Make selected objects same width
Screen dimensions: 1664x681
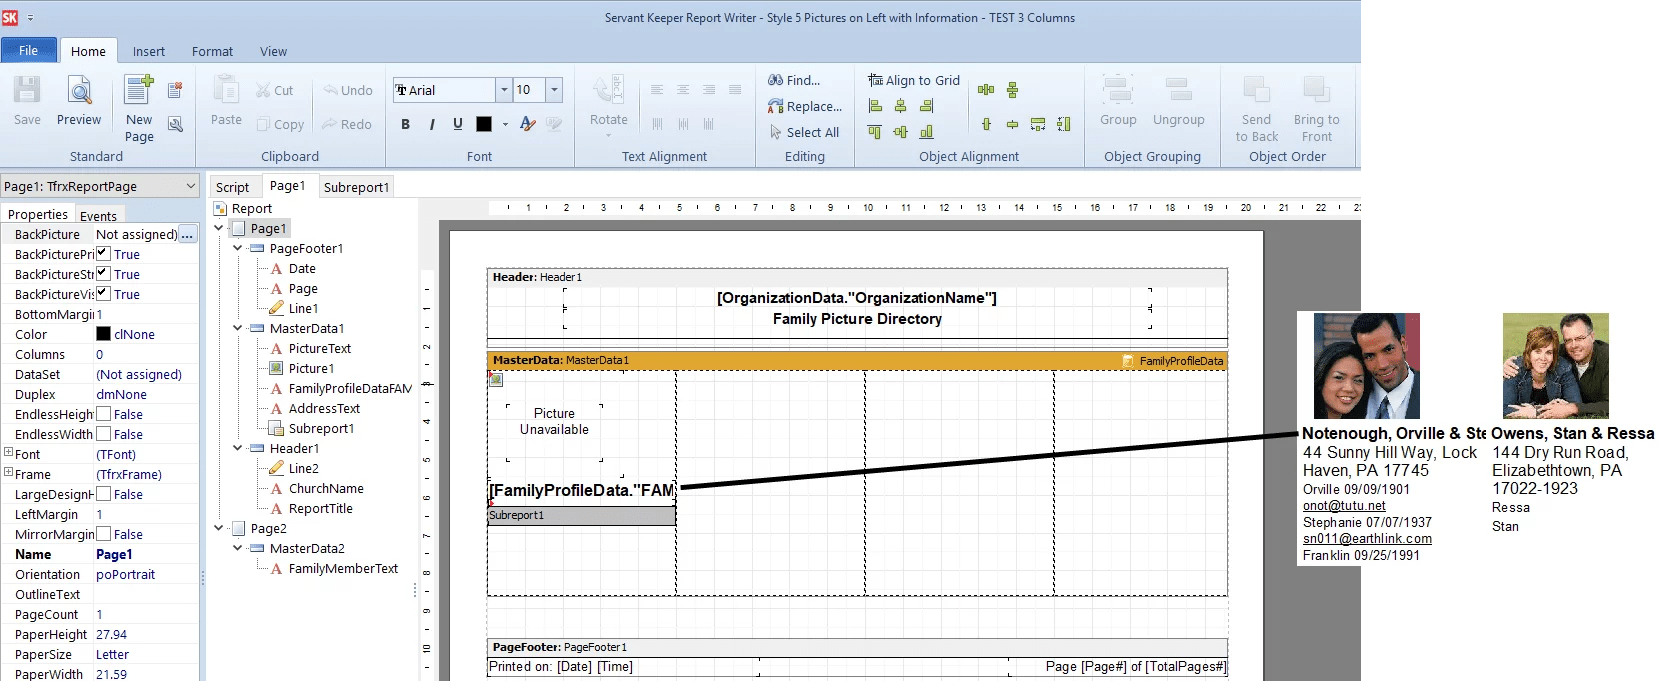coord(1038,124)
